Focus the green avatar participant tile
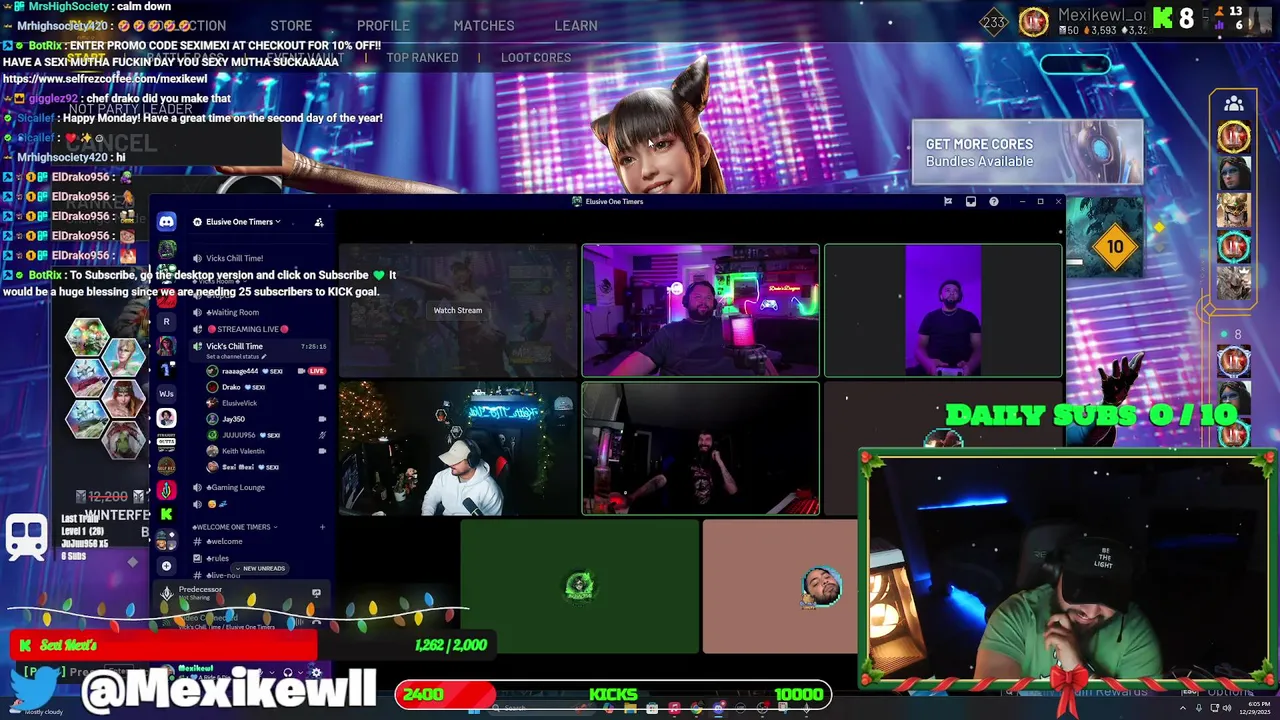The image size is (1280, 720). point(580,586)
